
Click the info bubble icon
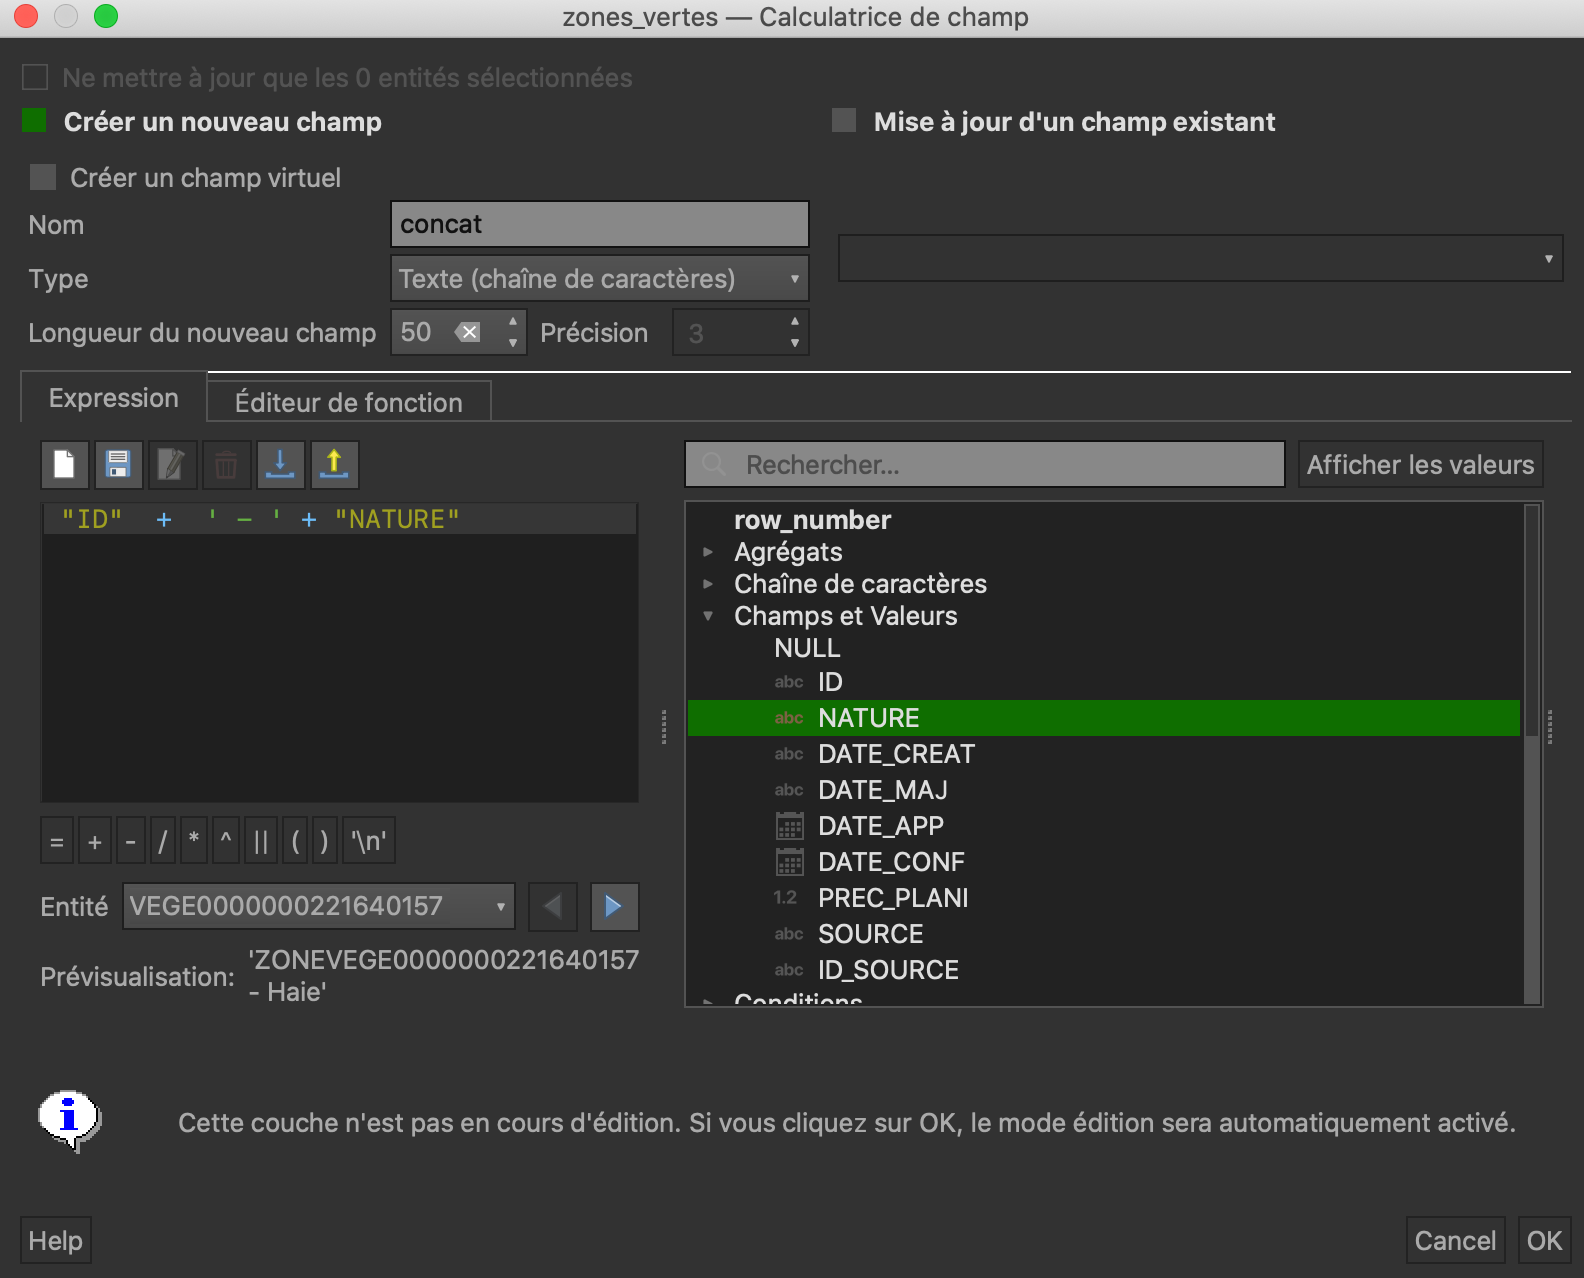[x=69, y=1120]
